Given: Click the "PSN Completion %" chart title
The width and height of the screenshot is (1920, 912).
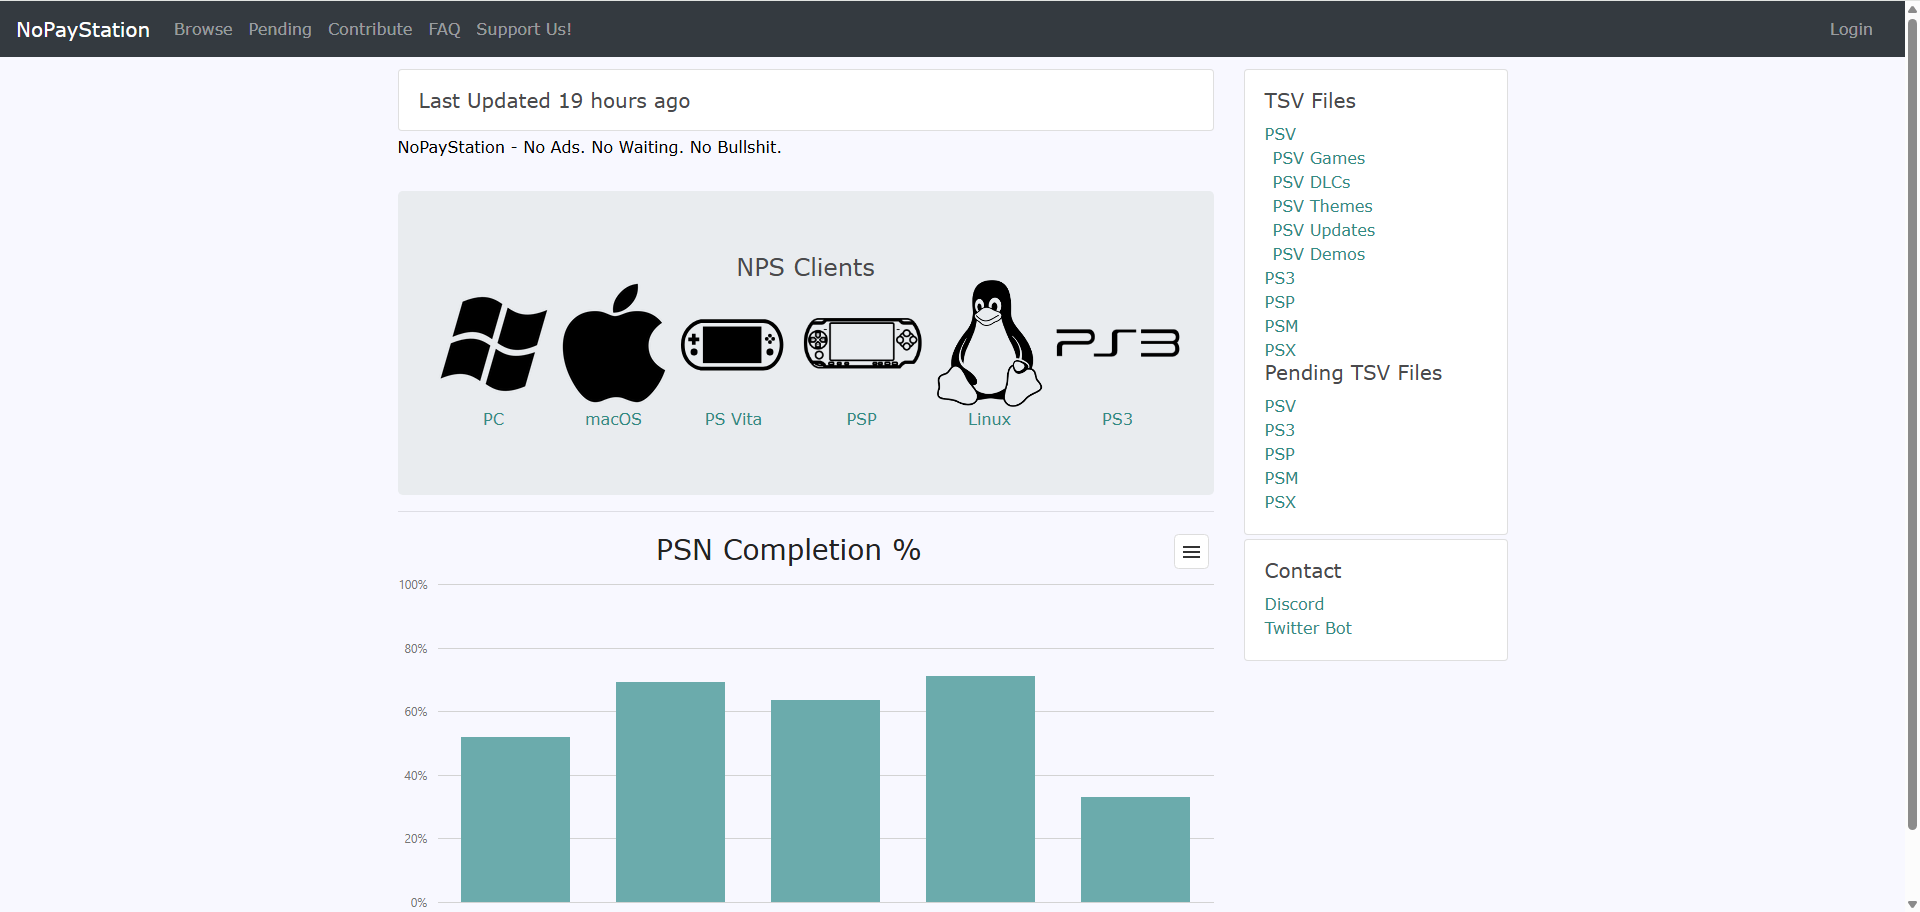Looking at the screenshot, I should pyautogui.click(x=788, y=550).
